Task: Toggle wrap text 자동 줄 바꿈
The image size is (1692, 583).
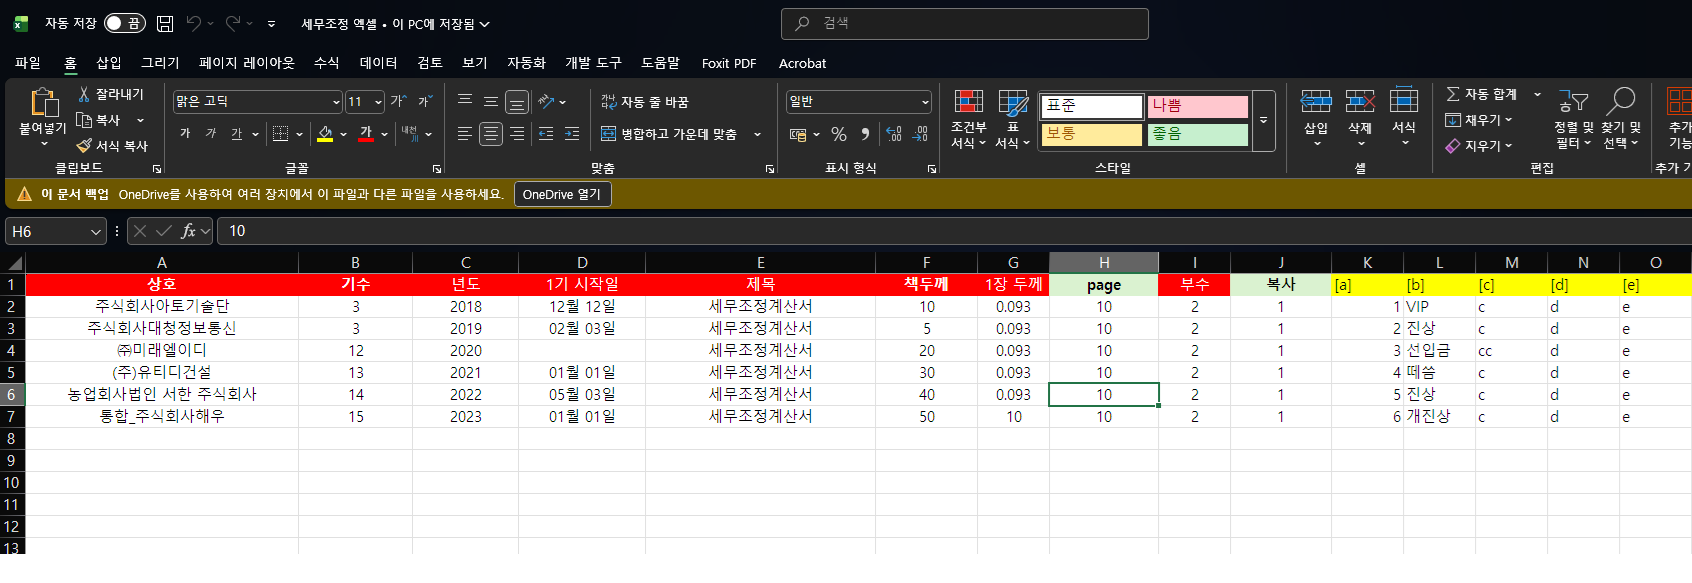Action: [645, 102]
